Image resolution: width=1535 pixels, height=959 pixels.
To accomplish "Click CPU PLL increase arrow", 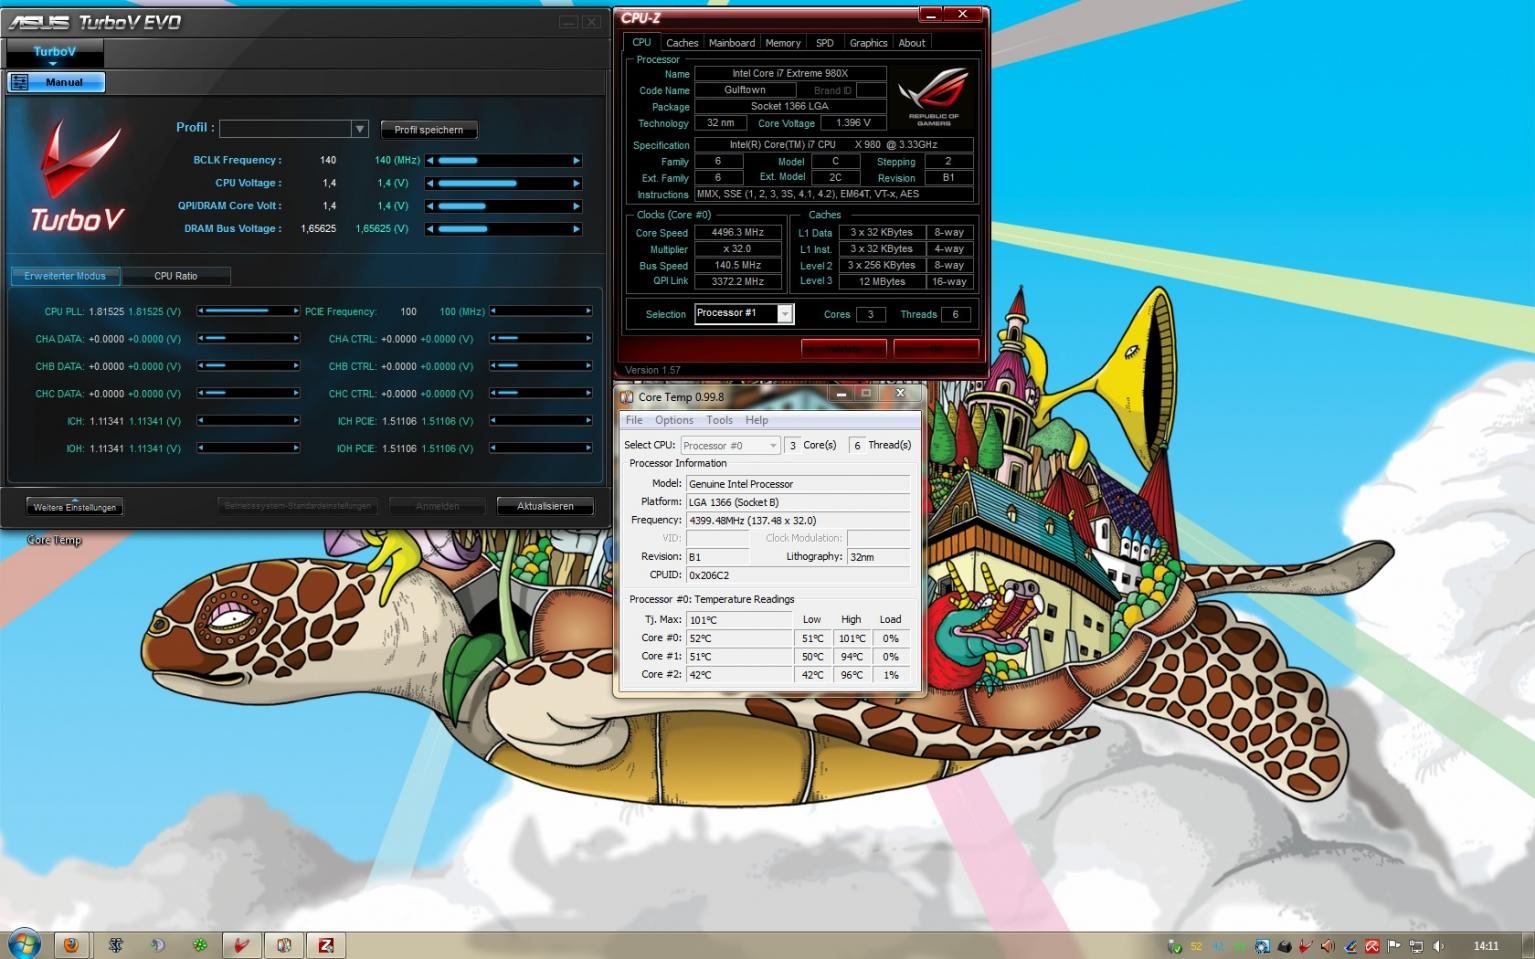I will 295,311.
